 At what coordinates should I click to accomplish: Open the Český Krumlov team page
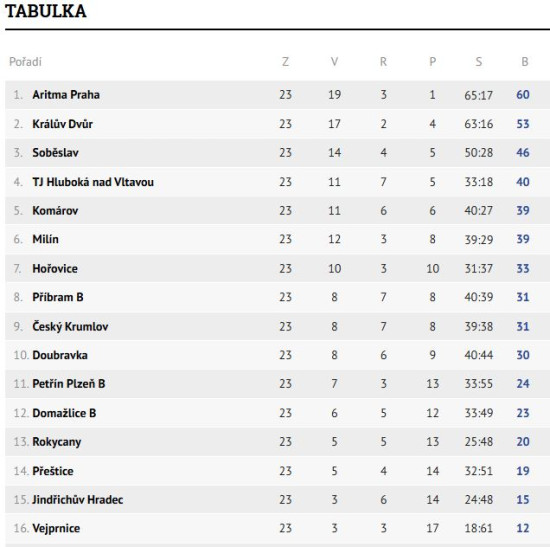pos(70,327)
